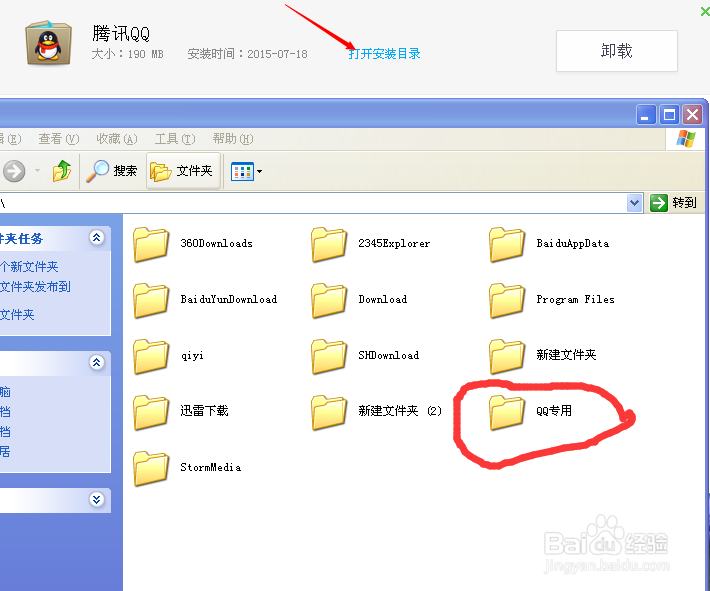This screenshot has height=591, width=710.
Task: Select the 迅雷下载 folder icon
Action: point(151,412)
